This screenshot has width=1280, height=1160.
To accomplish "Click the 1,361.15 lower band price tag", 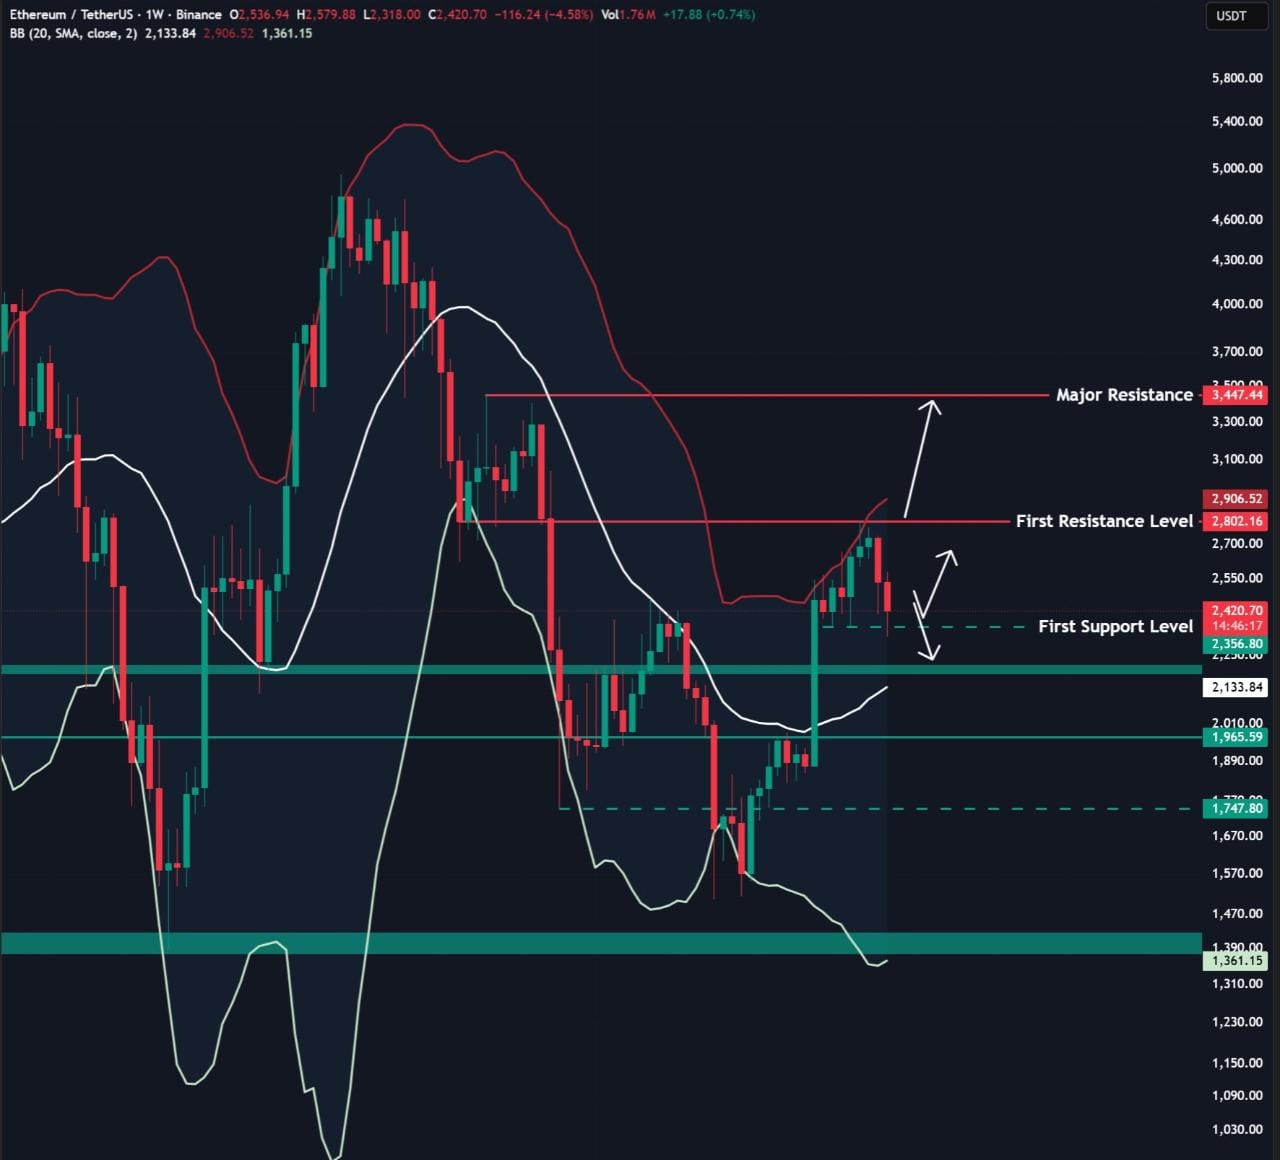I will pyautogui.click(x=1237, y=960).
